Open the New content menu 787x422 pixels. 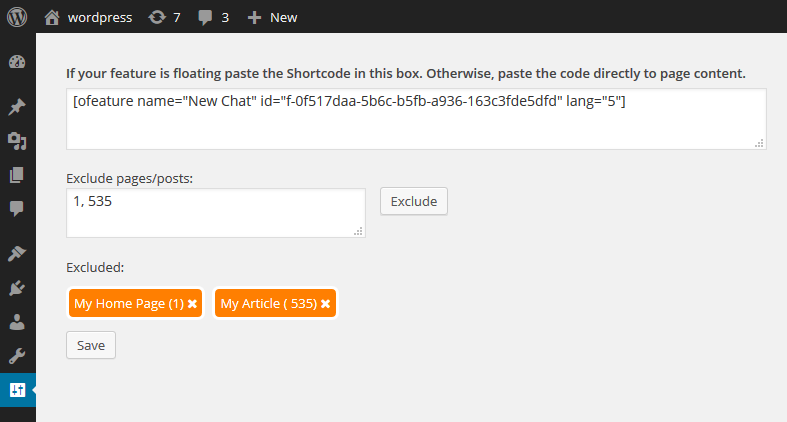click(273, 18)
